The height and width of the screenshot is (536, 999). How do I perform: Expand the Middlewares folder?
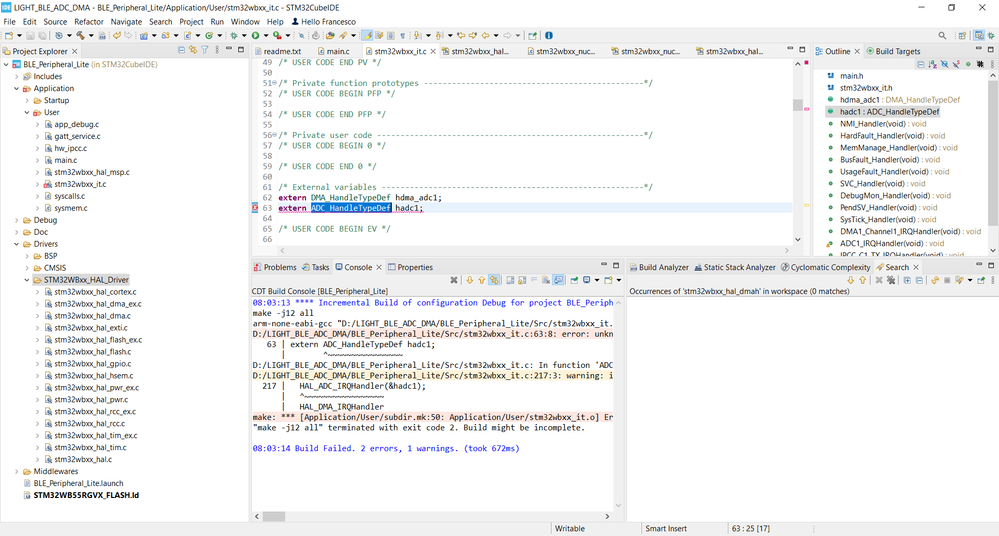(16, 471)
